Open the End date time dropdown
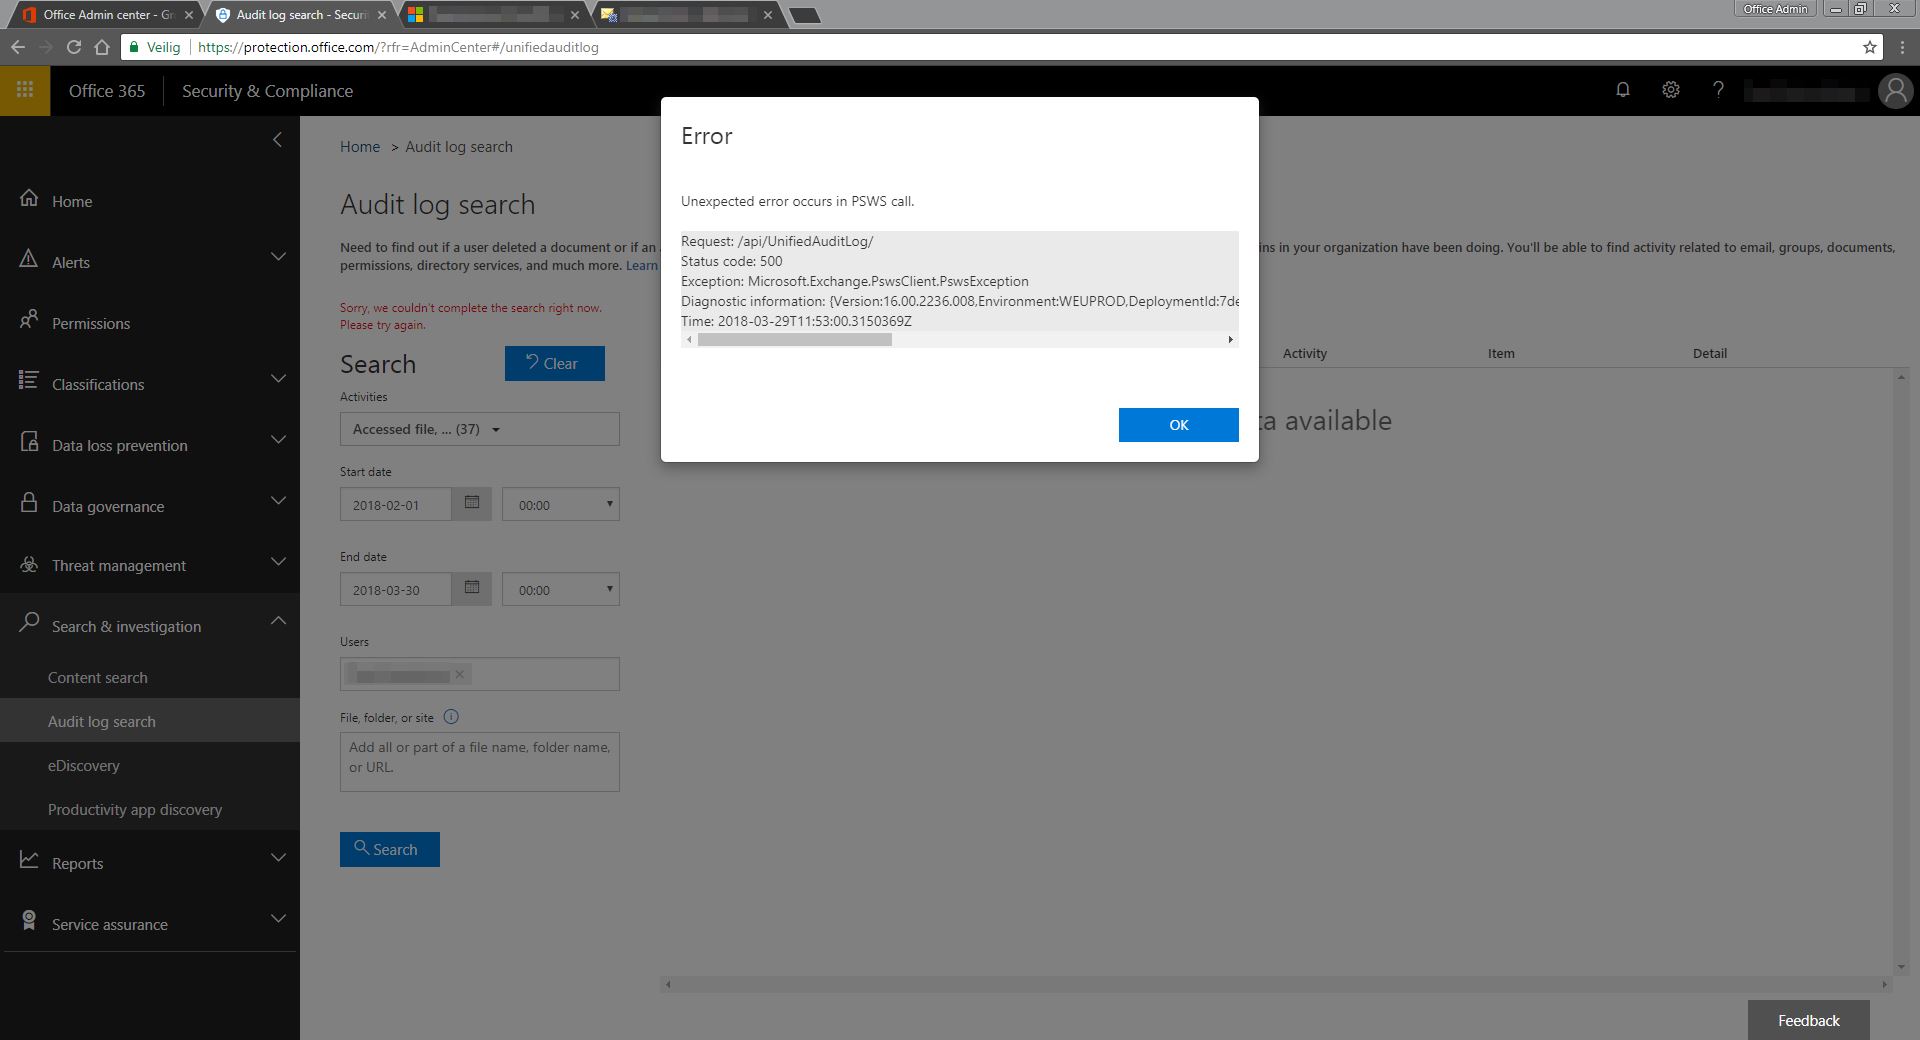The width and height of the screenshot is (1920, 1040). [x=561, y=589]
